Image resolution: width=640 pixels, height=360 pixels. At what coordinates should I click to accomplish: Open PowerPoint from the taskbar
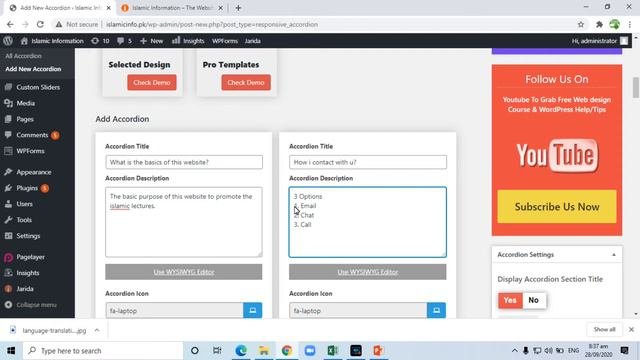click(x=378, y=351)
